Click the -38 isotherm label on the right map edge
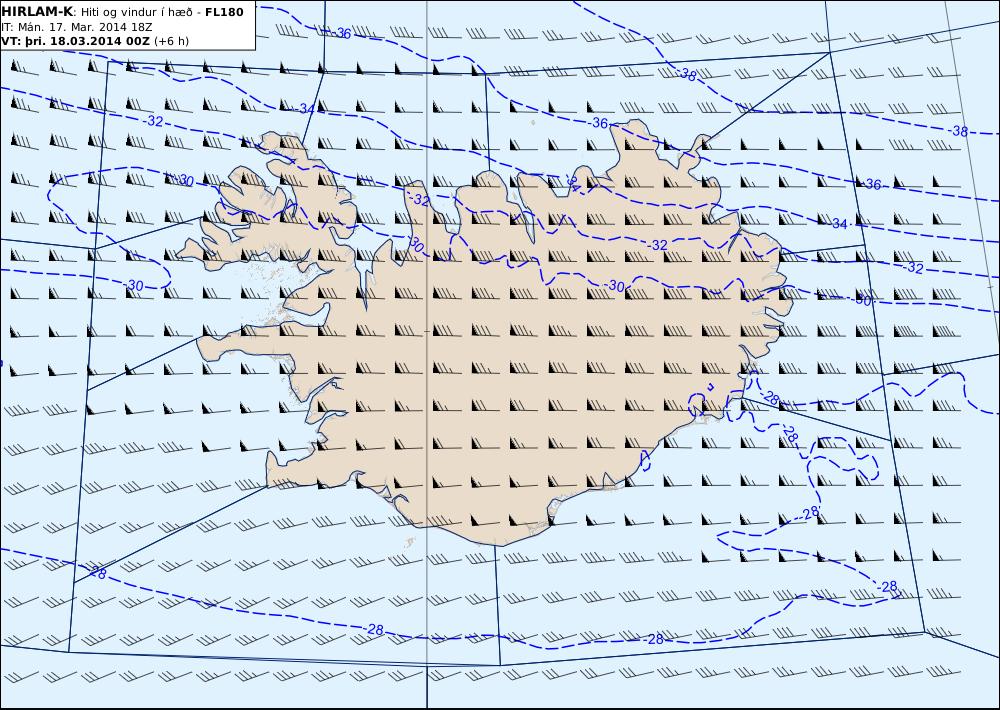This screenshot has width=1000, height=710. click(959, 131)
